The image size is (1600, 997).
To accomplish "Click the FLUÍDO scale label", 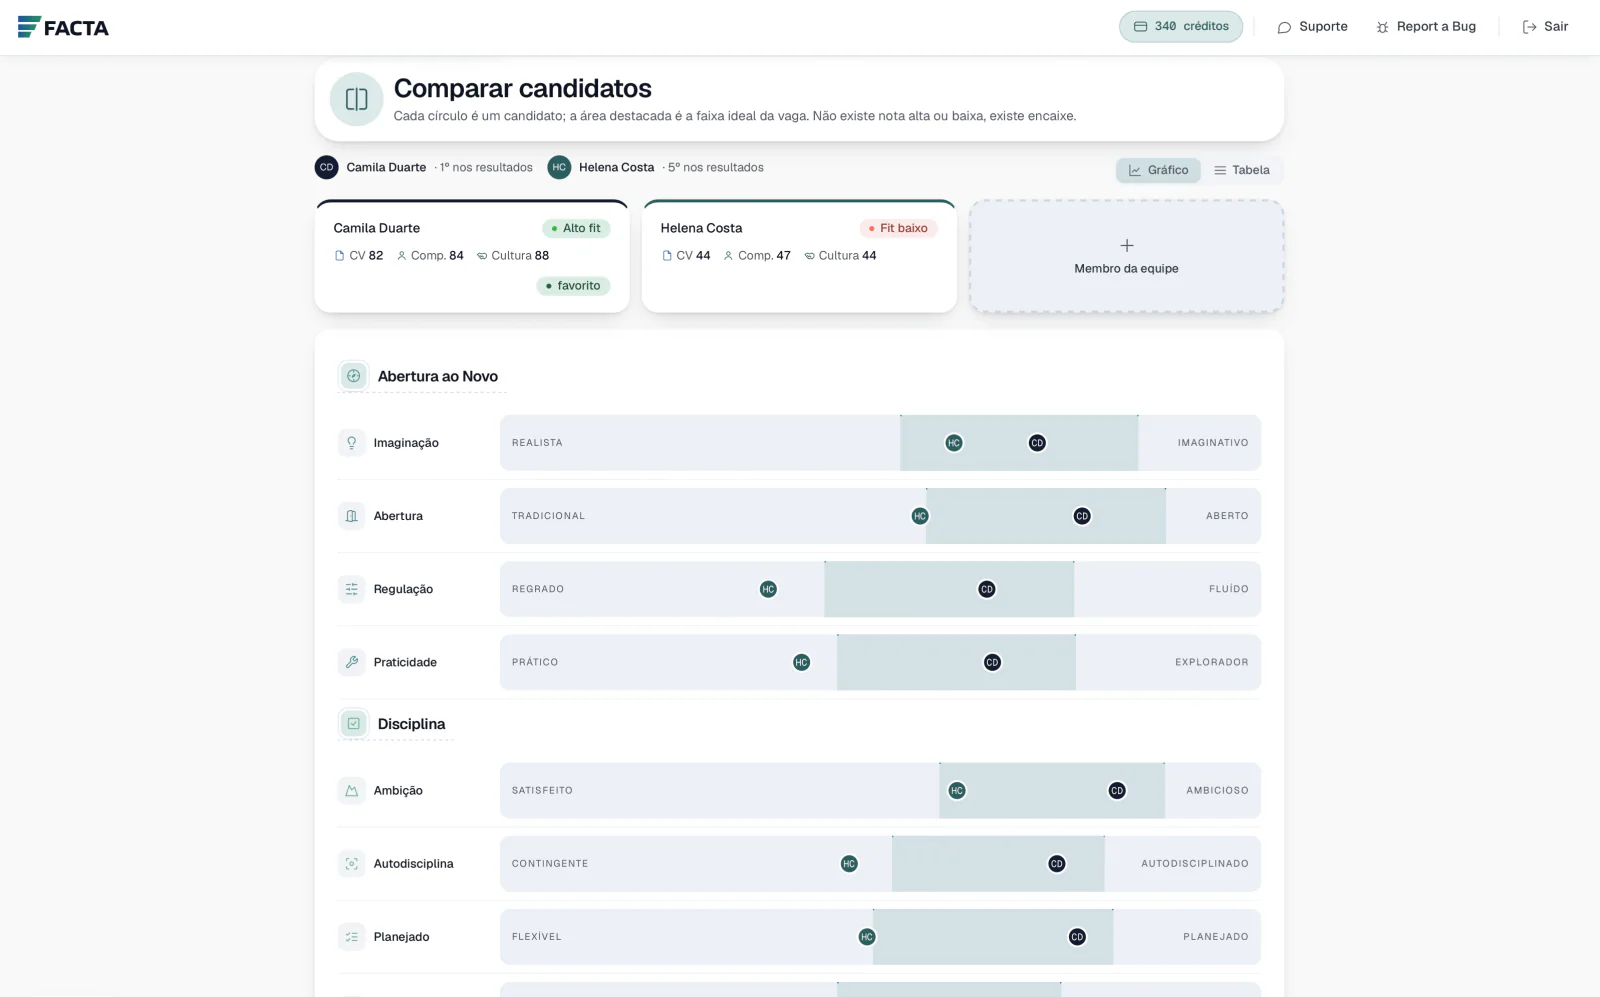I will 1229,589.
